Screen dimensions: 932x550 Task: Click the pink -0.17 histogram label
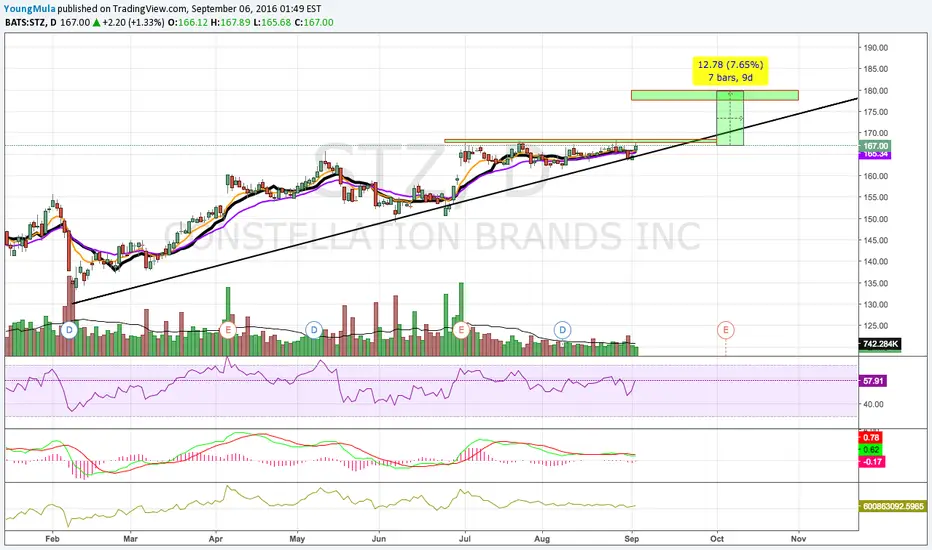point(872,461)
